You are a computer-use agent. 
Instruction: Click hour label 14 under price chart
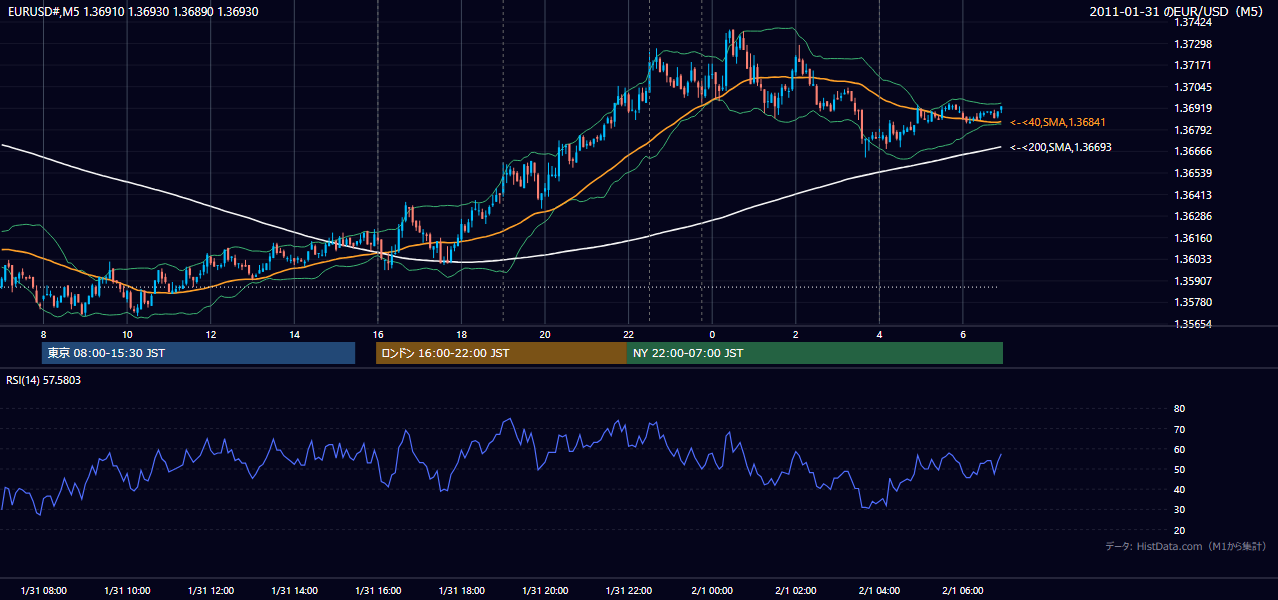pos(294,334)
